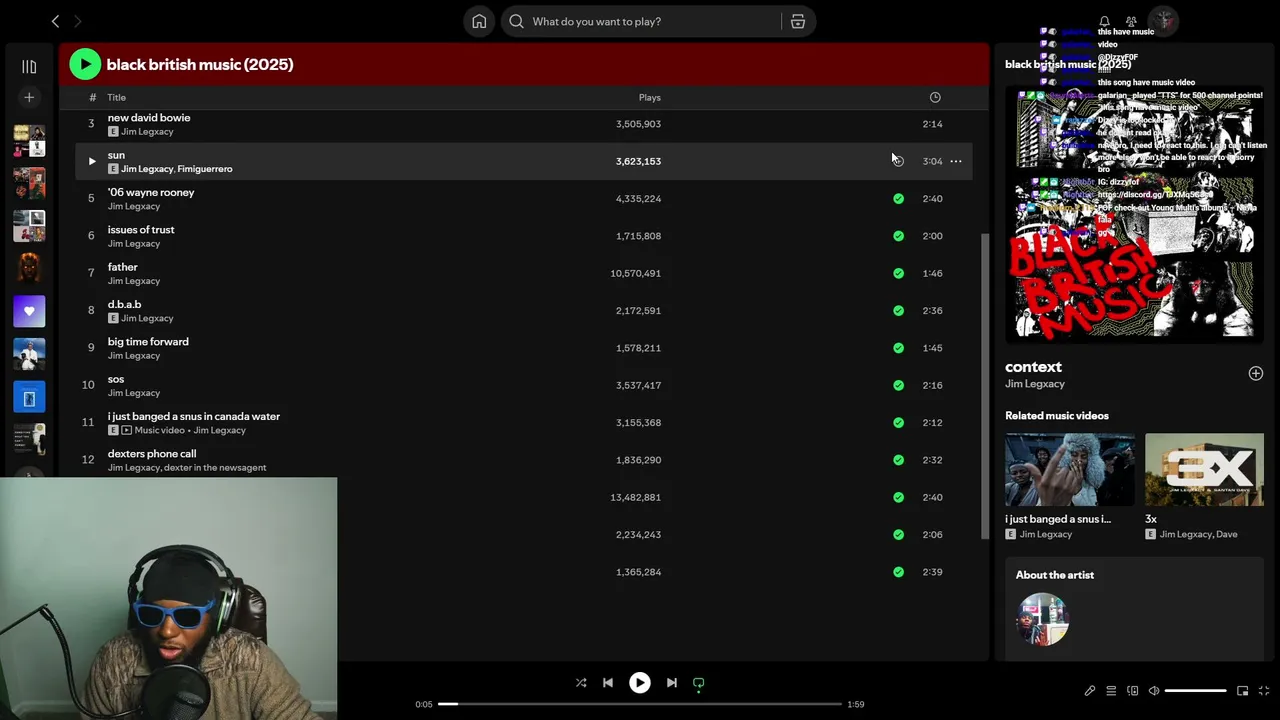This screenshot has height=720, width=1280.
Task: Collapse Your Library in the sidebar
Action: click(29, 66)
